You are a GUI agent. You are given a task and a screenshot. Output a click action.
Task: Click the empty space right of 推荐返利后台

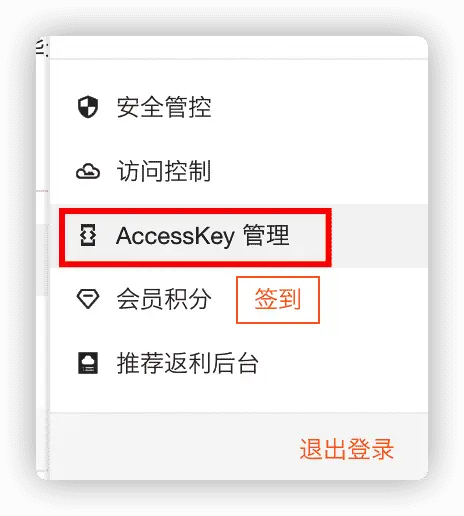click(x=343, y=363)
